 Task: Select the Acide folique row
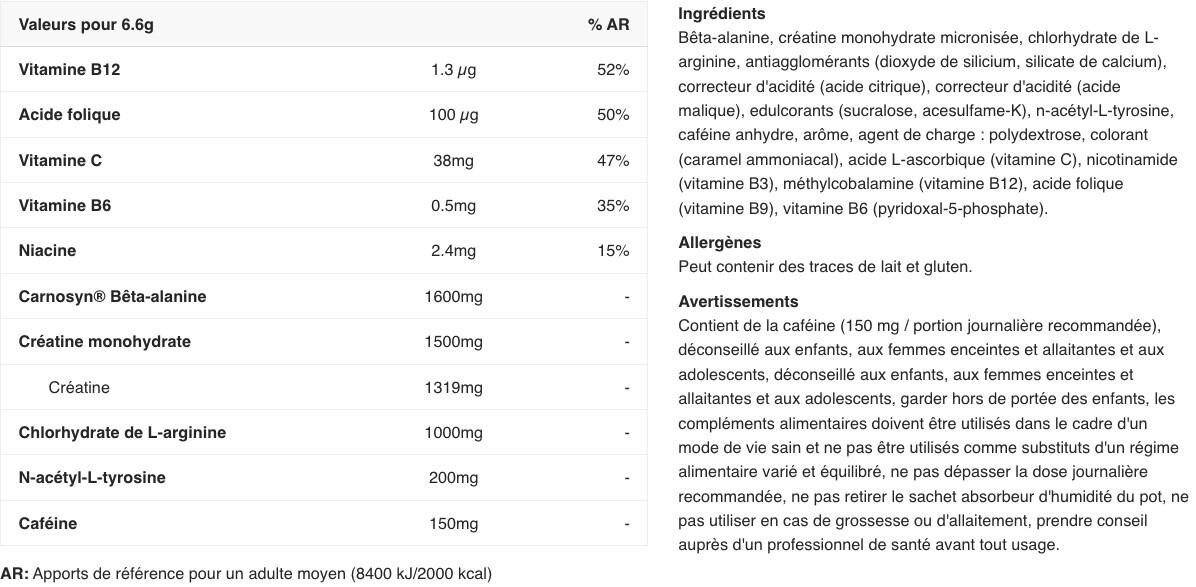(323, 115)
